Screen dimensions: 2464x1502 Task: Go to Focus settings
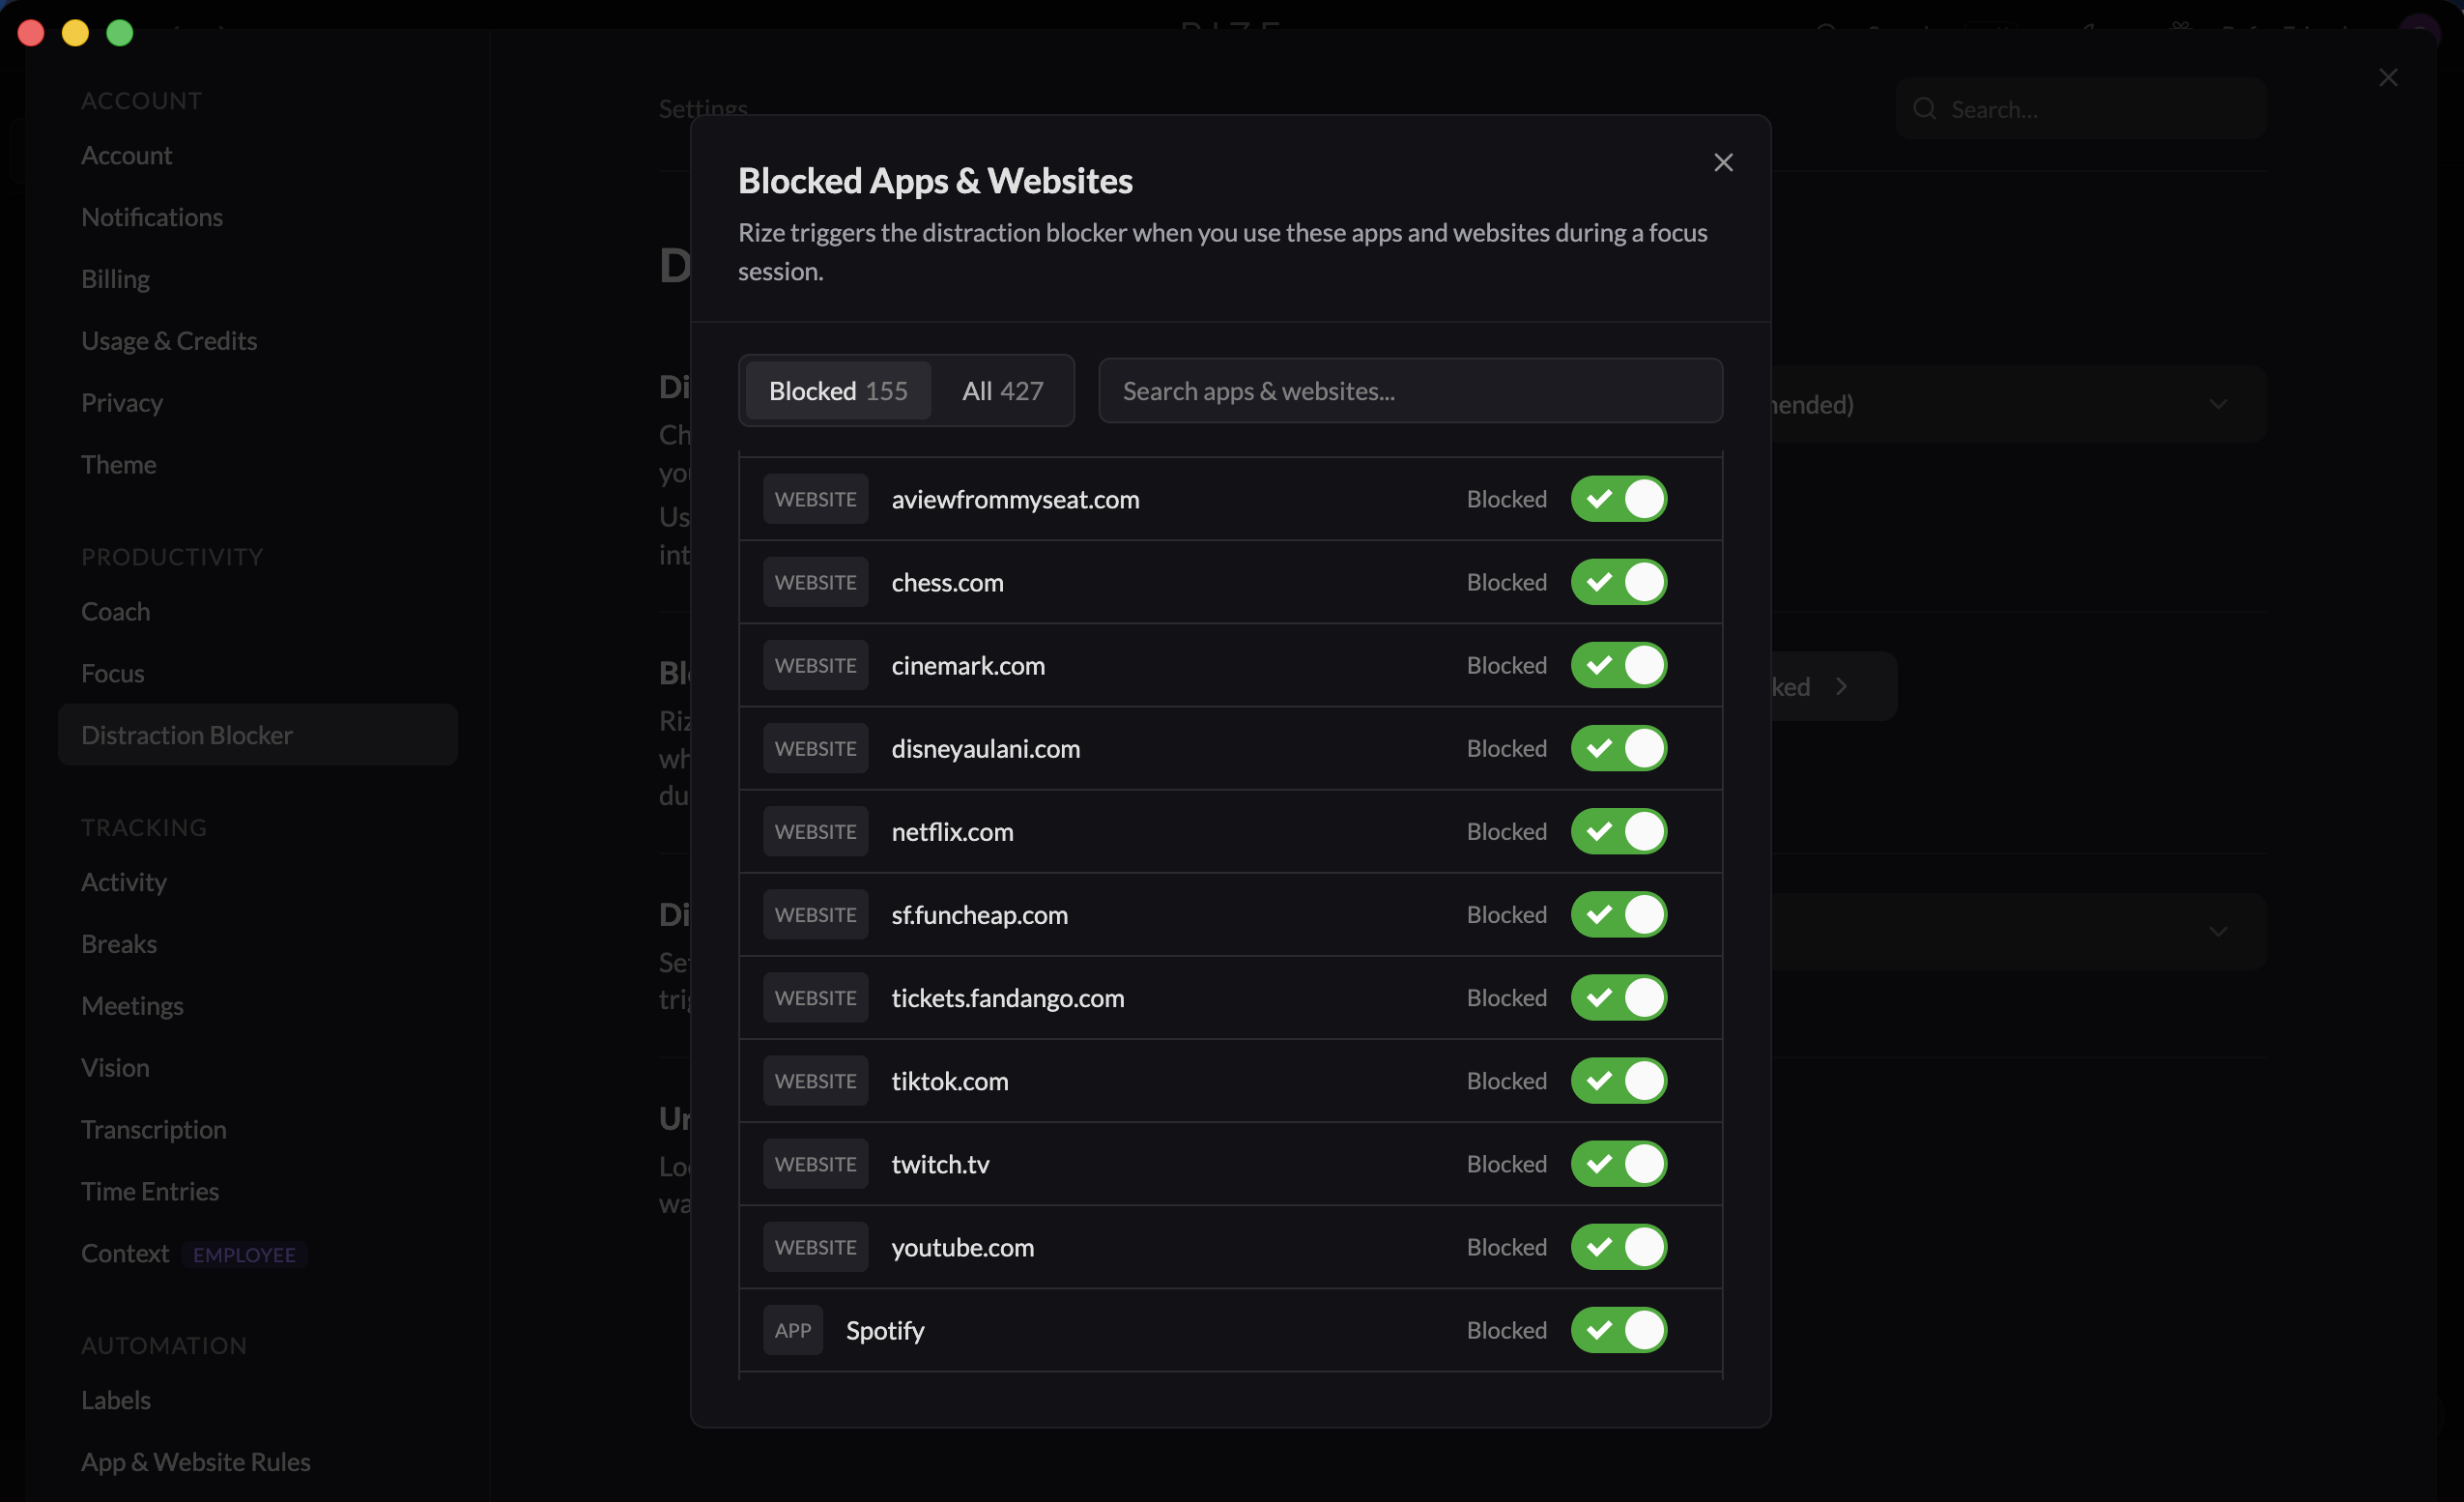tap(113, 673)
